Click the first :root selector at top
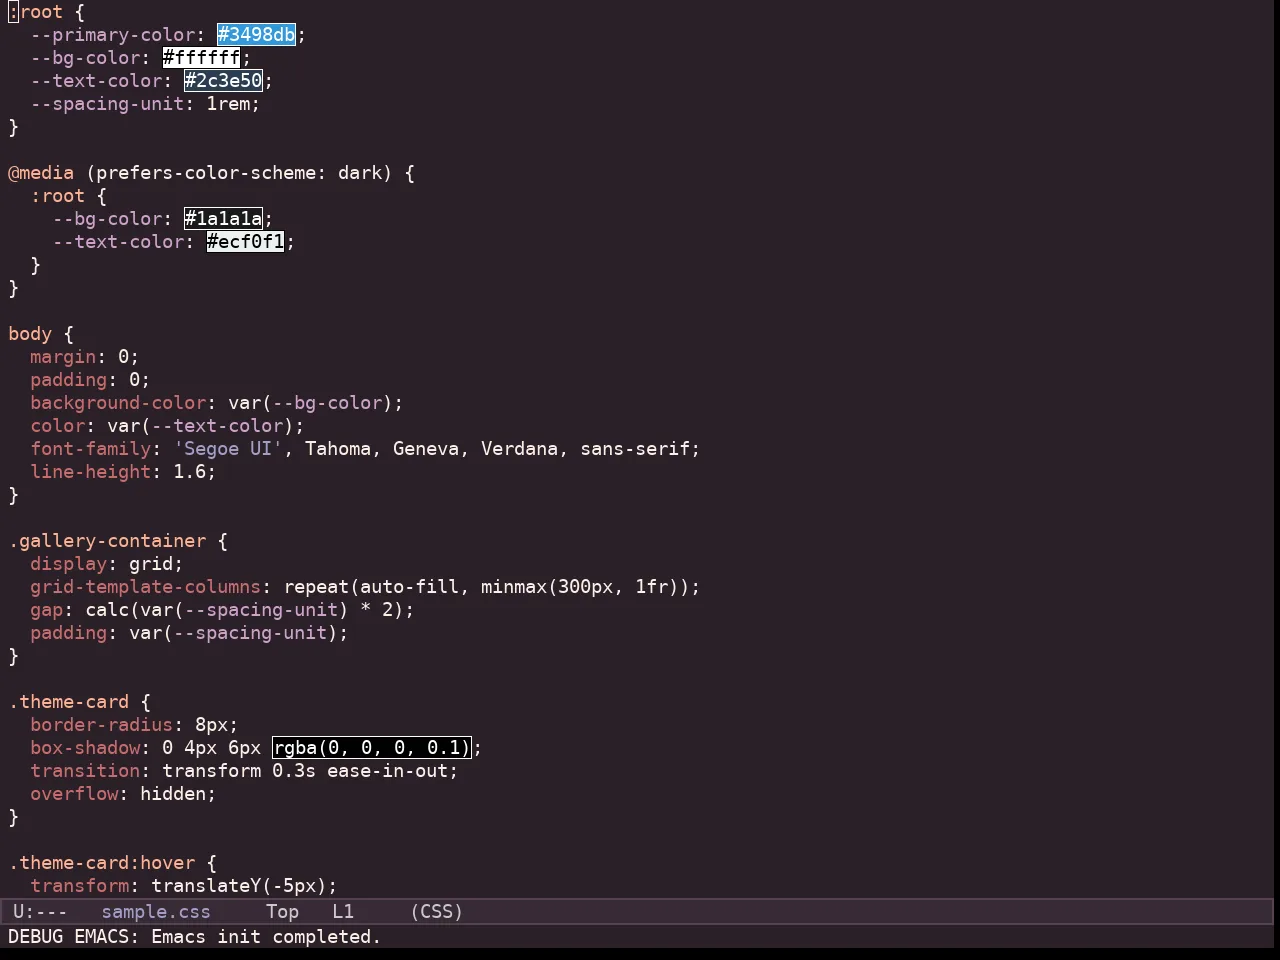This screenshot has height=960, width=1280. pos(35,12)
